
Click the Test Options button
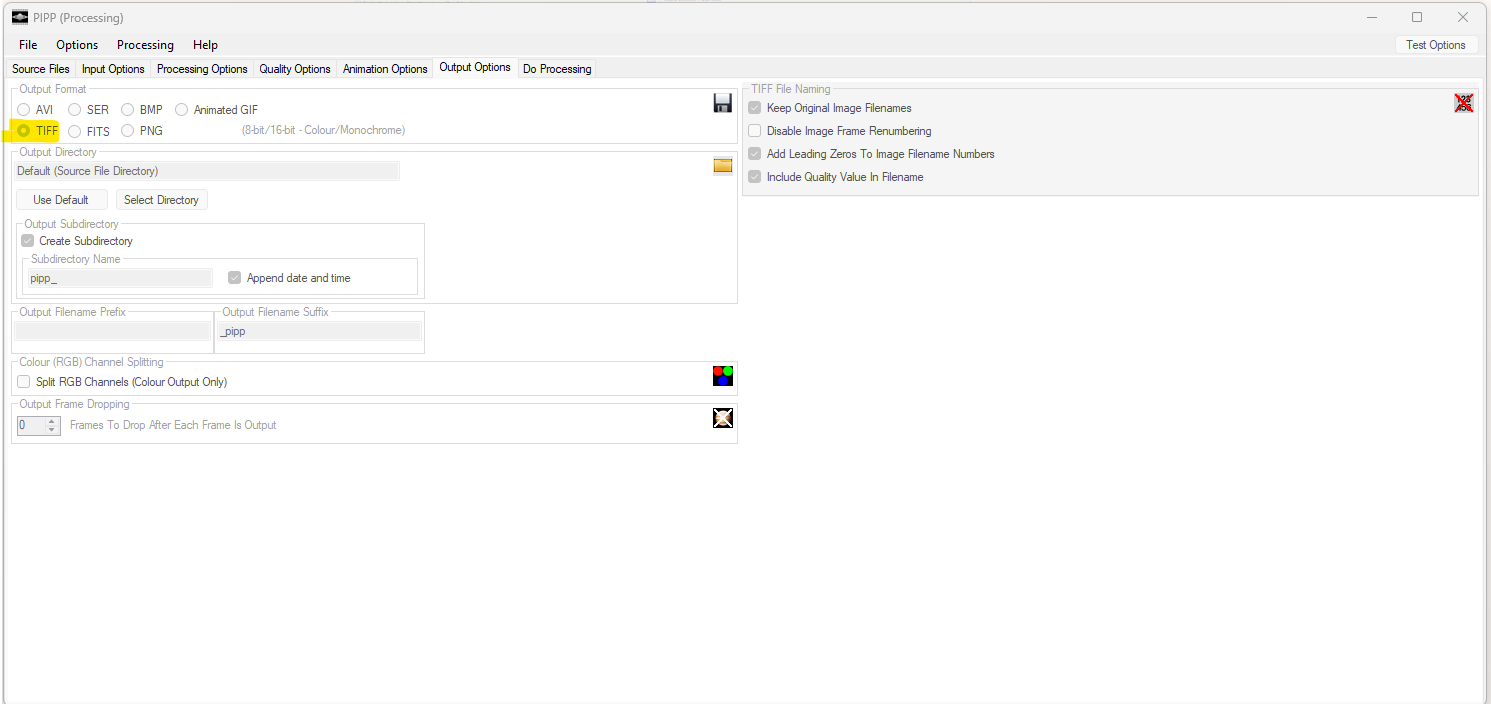pyautogui.click(x=1435, y=45)
